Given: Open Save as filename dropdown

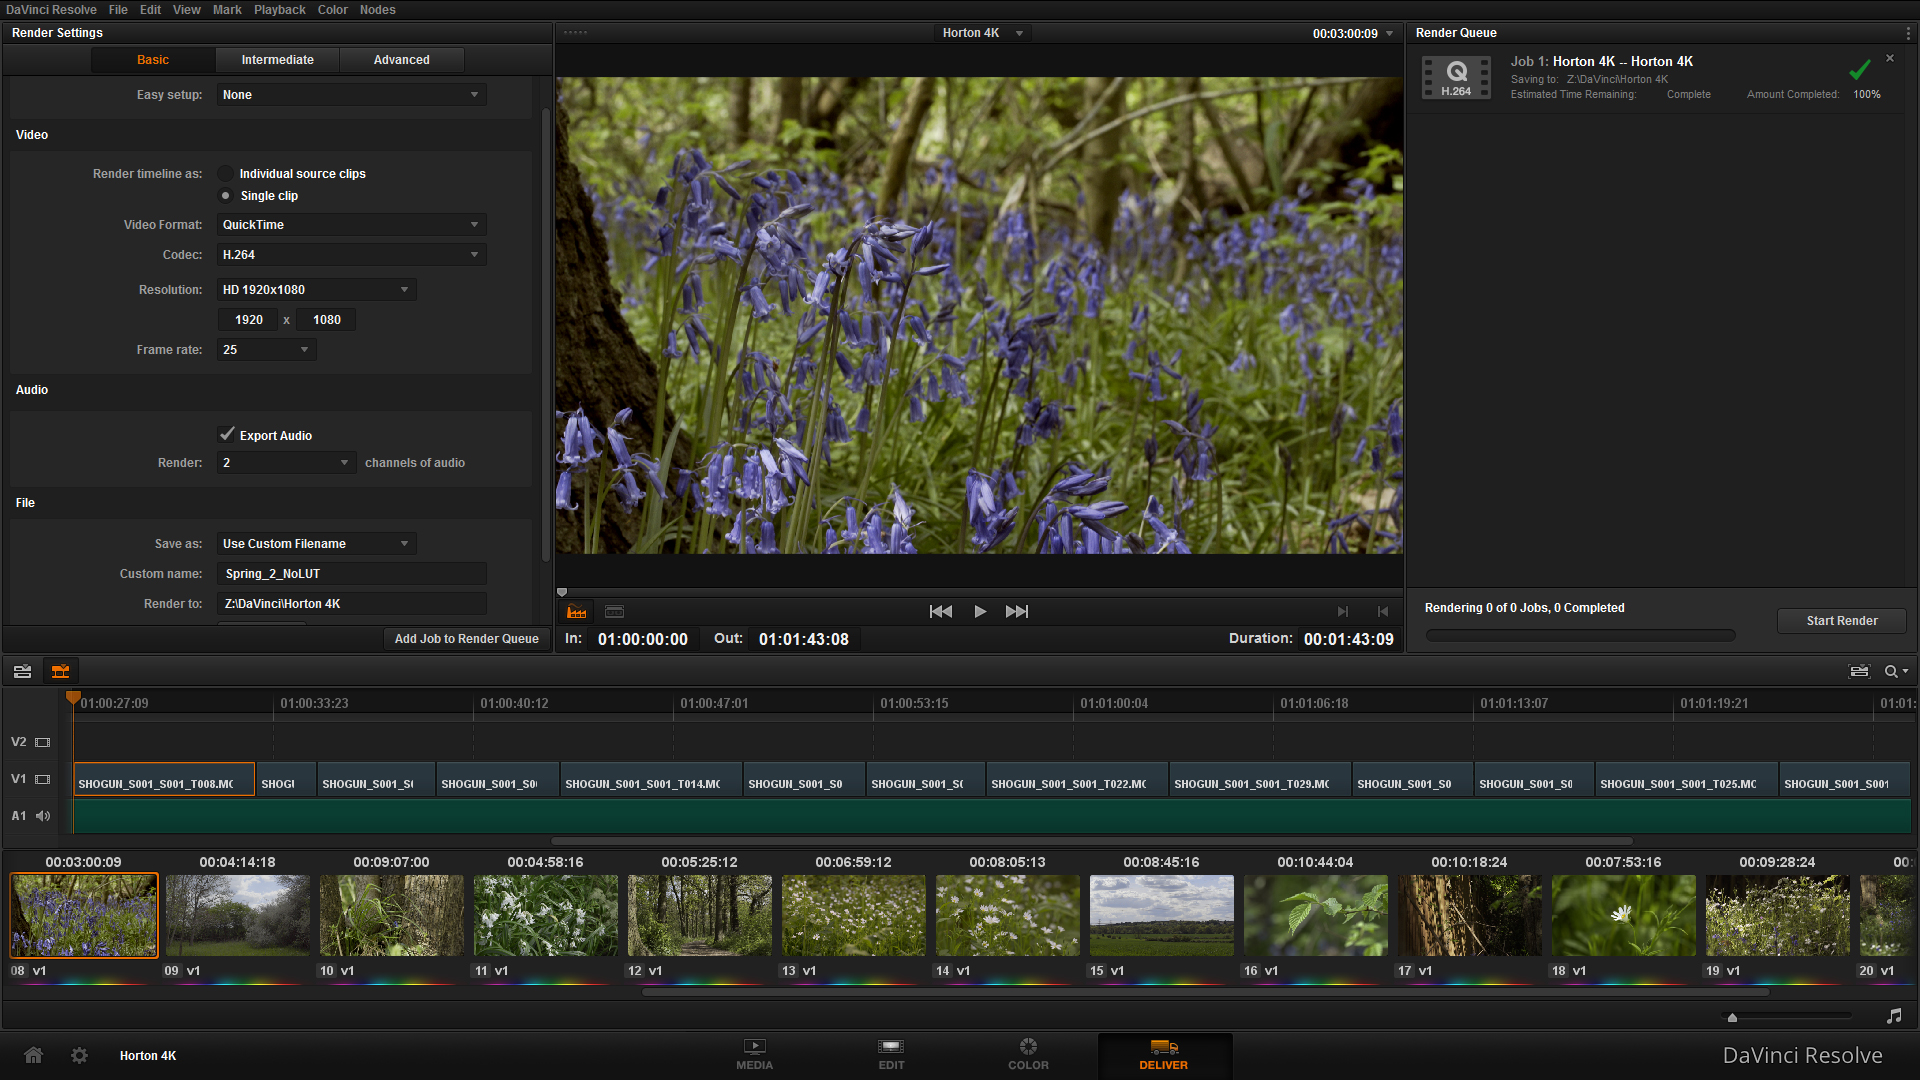Looking at the screenshot, I should pos(316,544).
